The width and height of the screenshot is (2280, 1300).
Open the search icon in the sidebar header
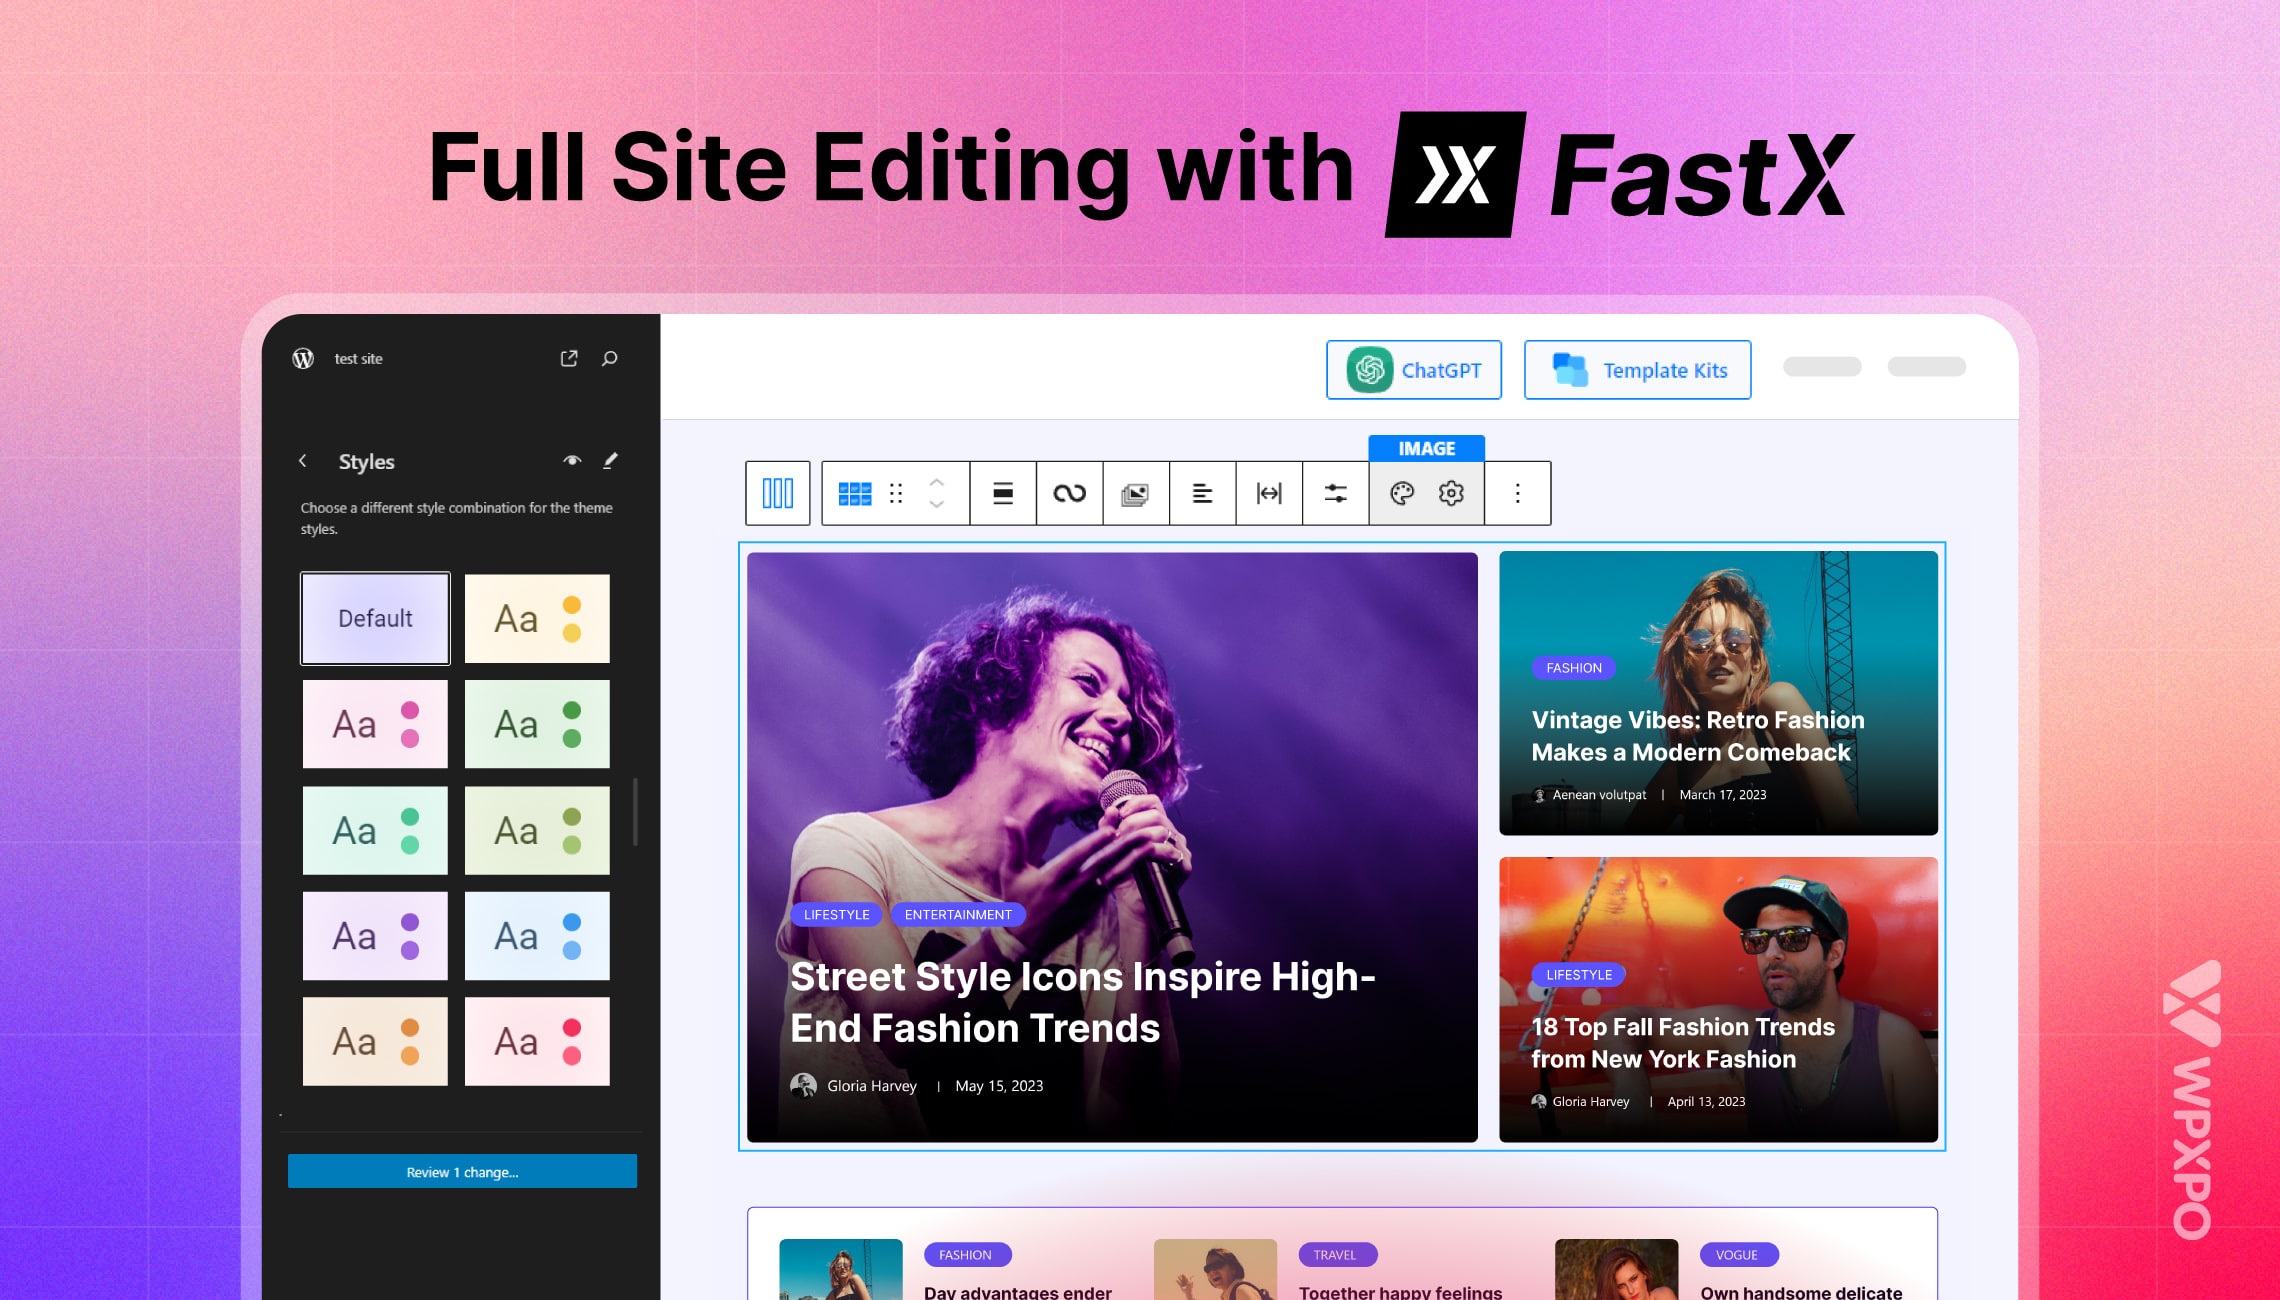click(x=610, y=358)
